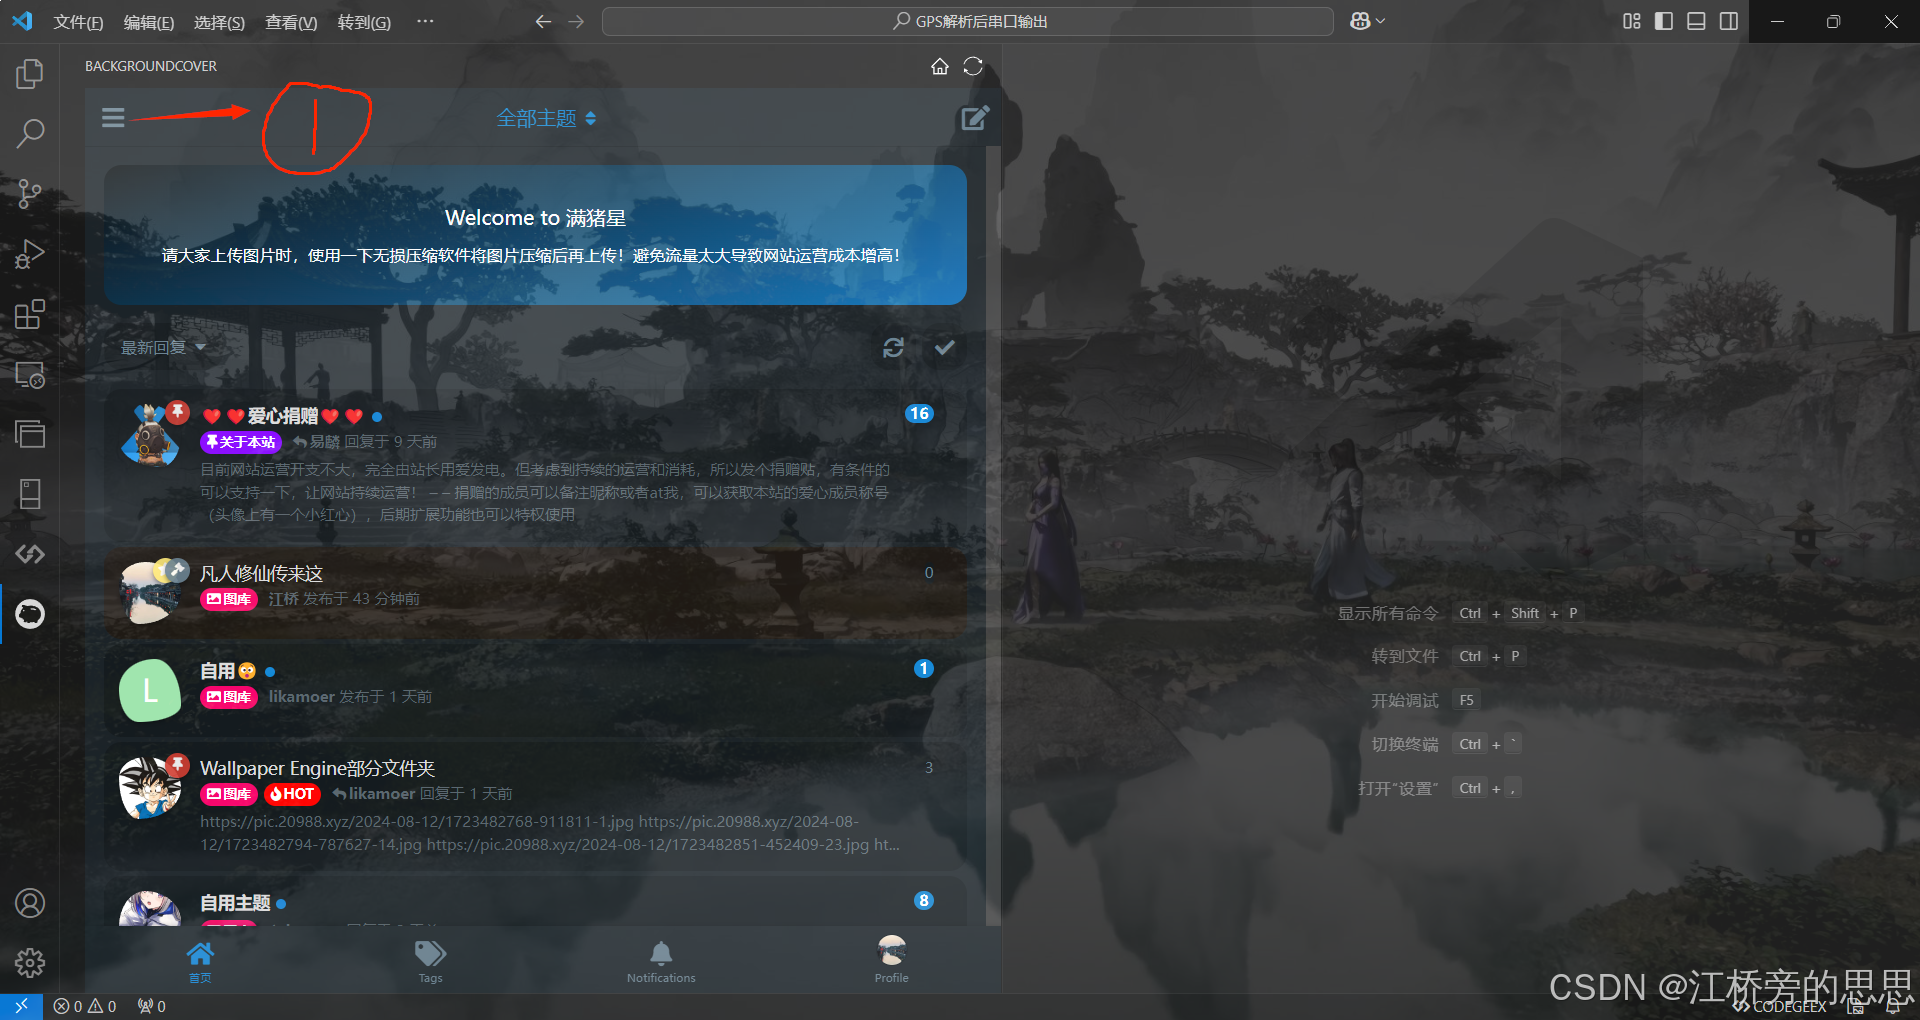Screen dimensions: 1920x1020
Task: Open the 查看(V) menu
Action: [x=291, y=22]
